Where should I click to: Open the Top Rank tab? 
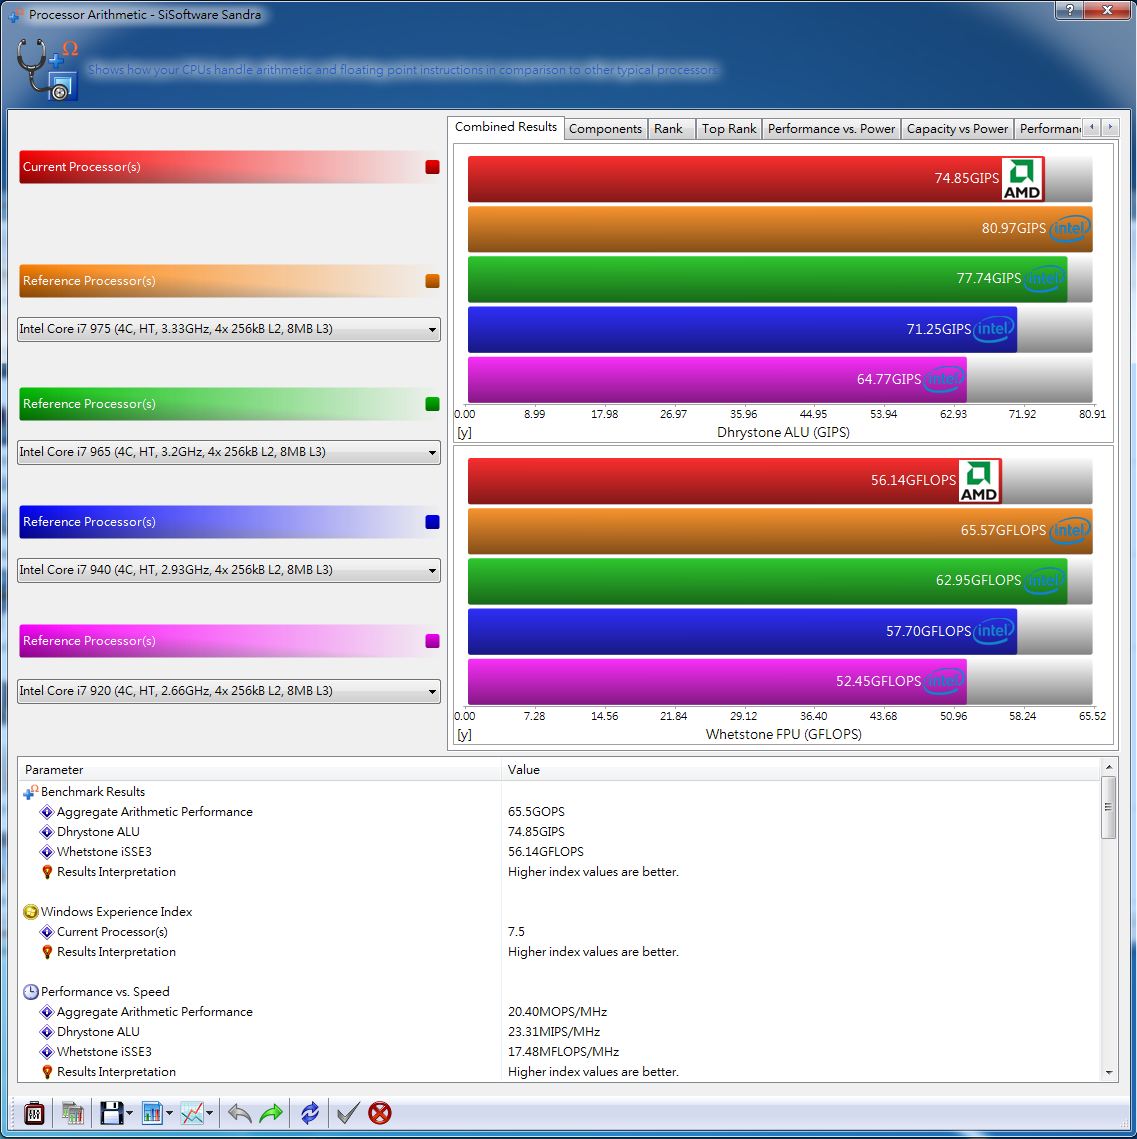pyautogui.click(x=728, y=128)
